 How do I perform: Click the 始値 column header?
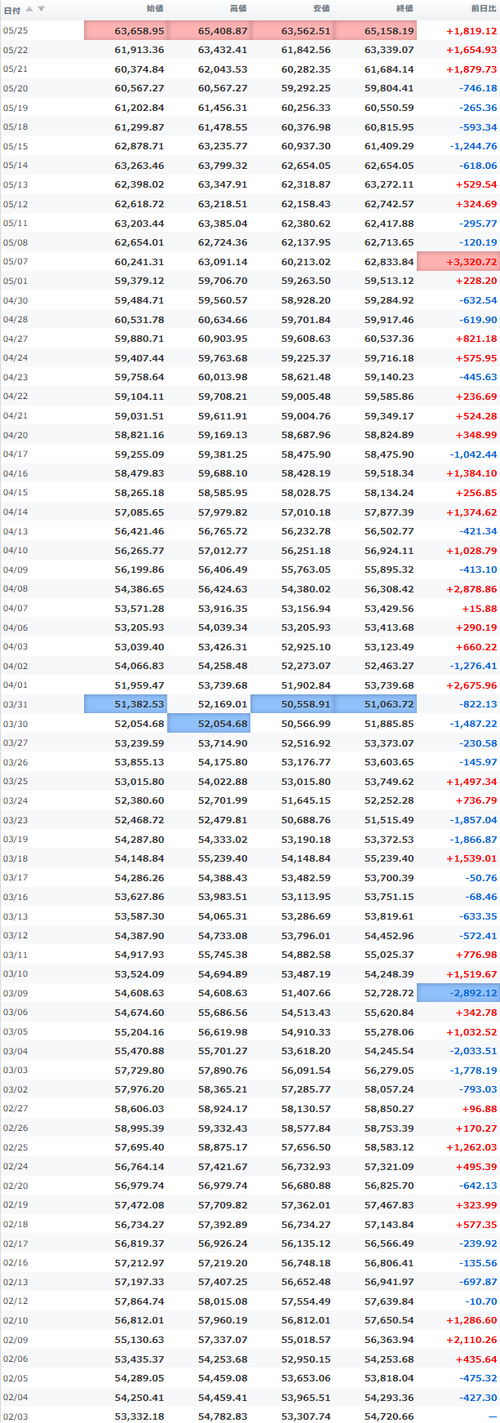click(155, 10)
